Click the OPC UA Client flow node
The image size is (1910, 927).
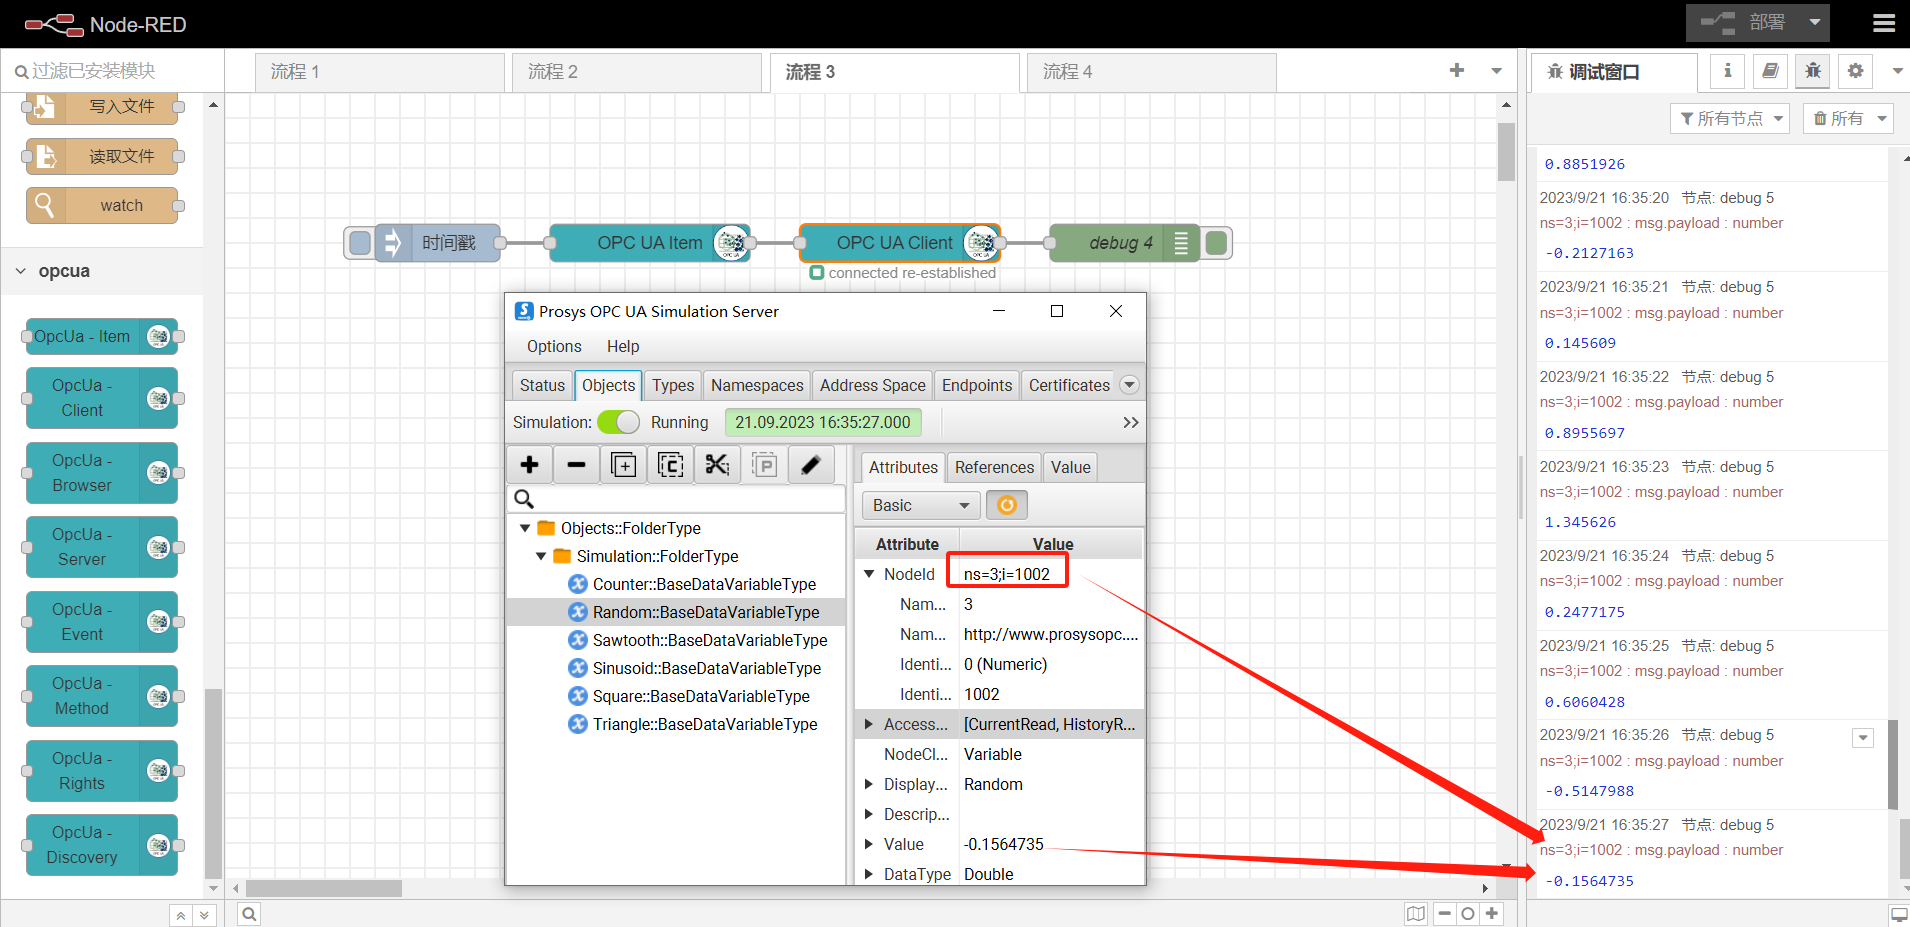[x=900, y=243]
